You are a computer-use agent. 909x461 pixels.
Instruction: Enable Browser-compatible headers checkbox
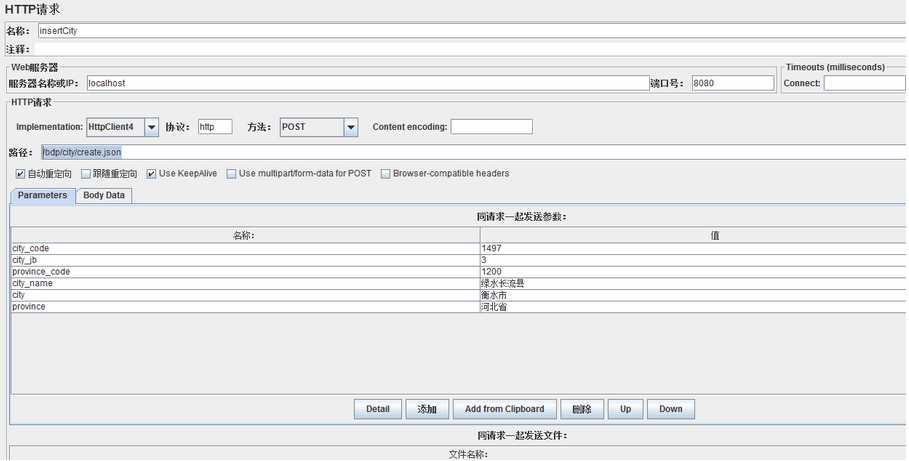386,174
